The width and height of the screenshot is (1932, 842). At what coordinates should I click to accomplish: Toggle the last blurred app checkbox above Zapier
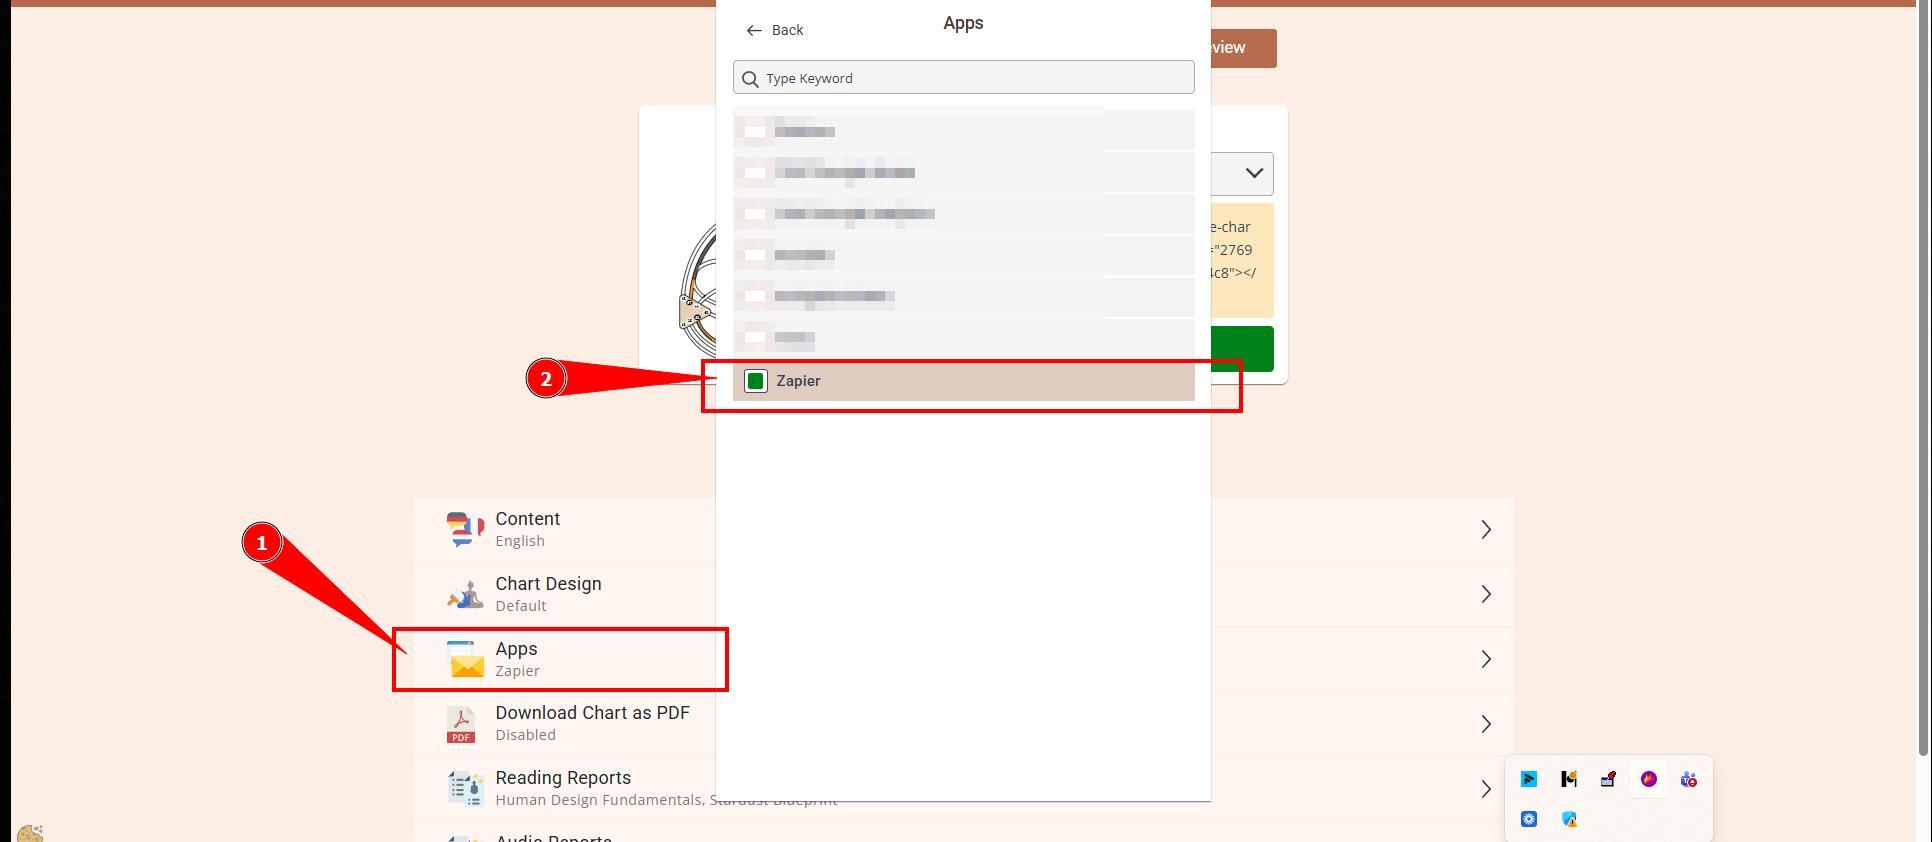tap(755, 338)
